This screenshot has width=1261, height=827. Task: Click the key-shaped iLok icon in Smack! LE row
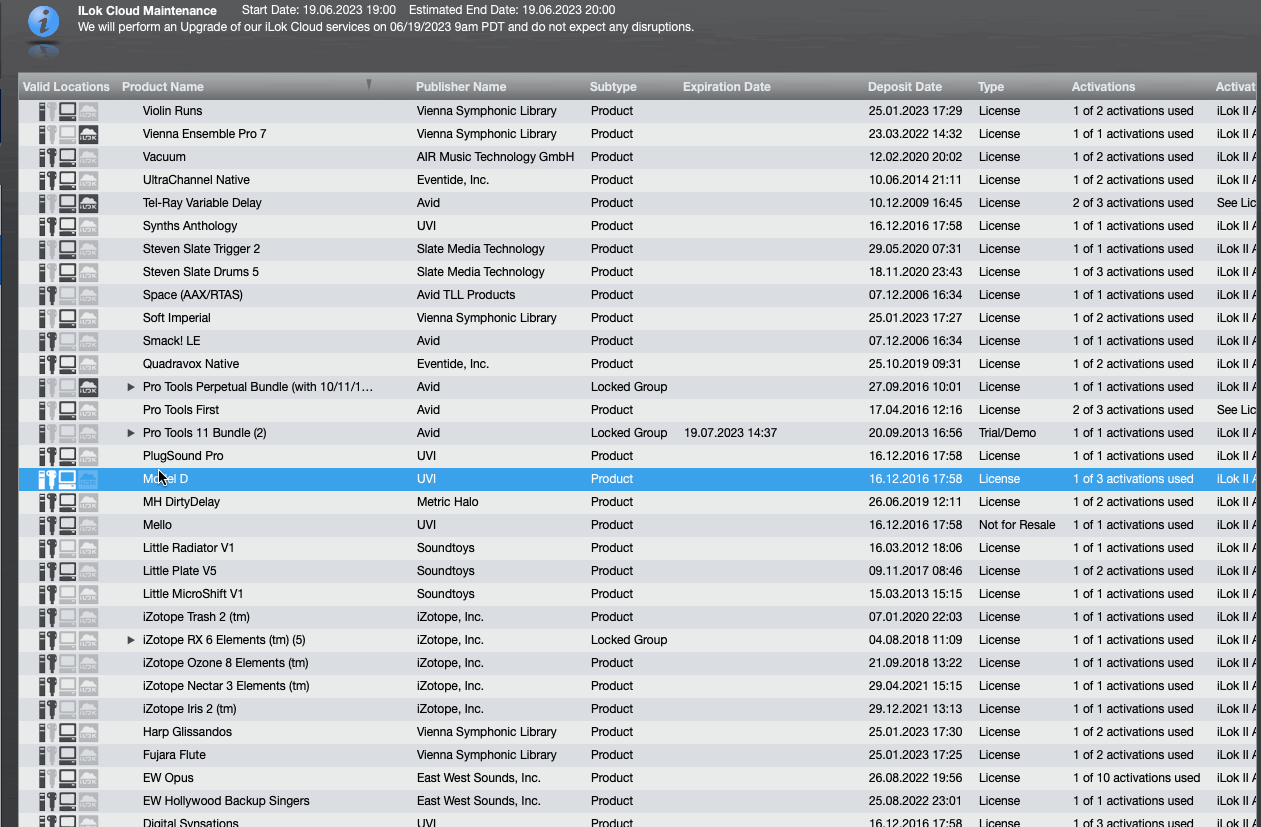(x=51, y=341)
